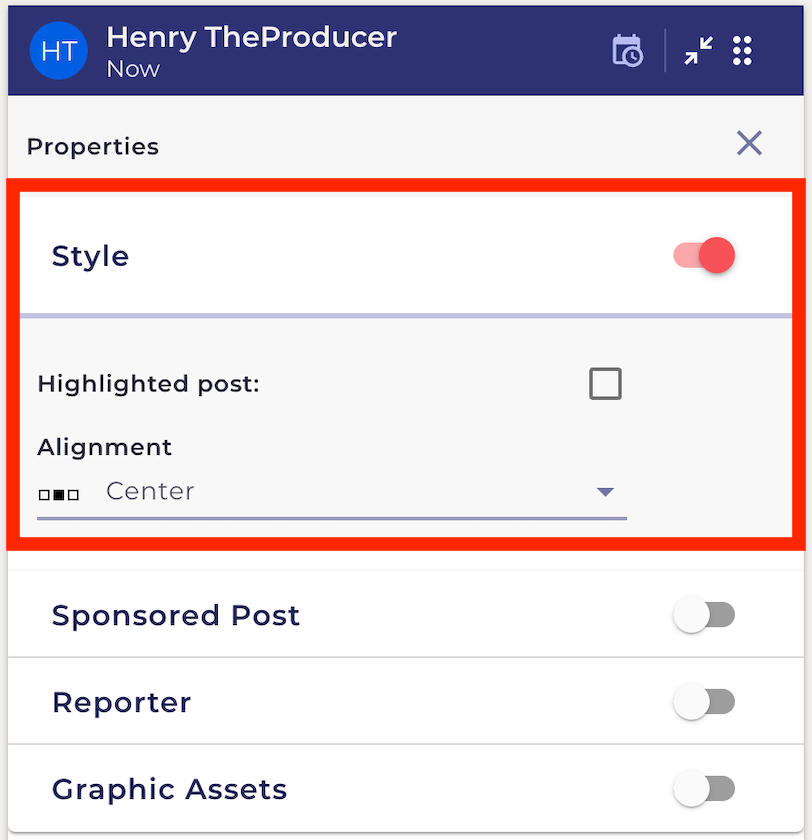Click the Now timestamp text

coord(133,69)
